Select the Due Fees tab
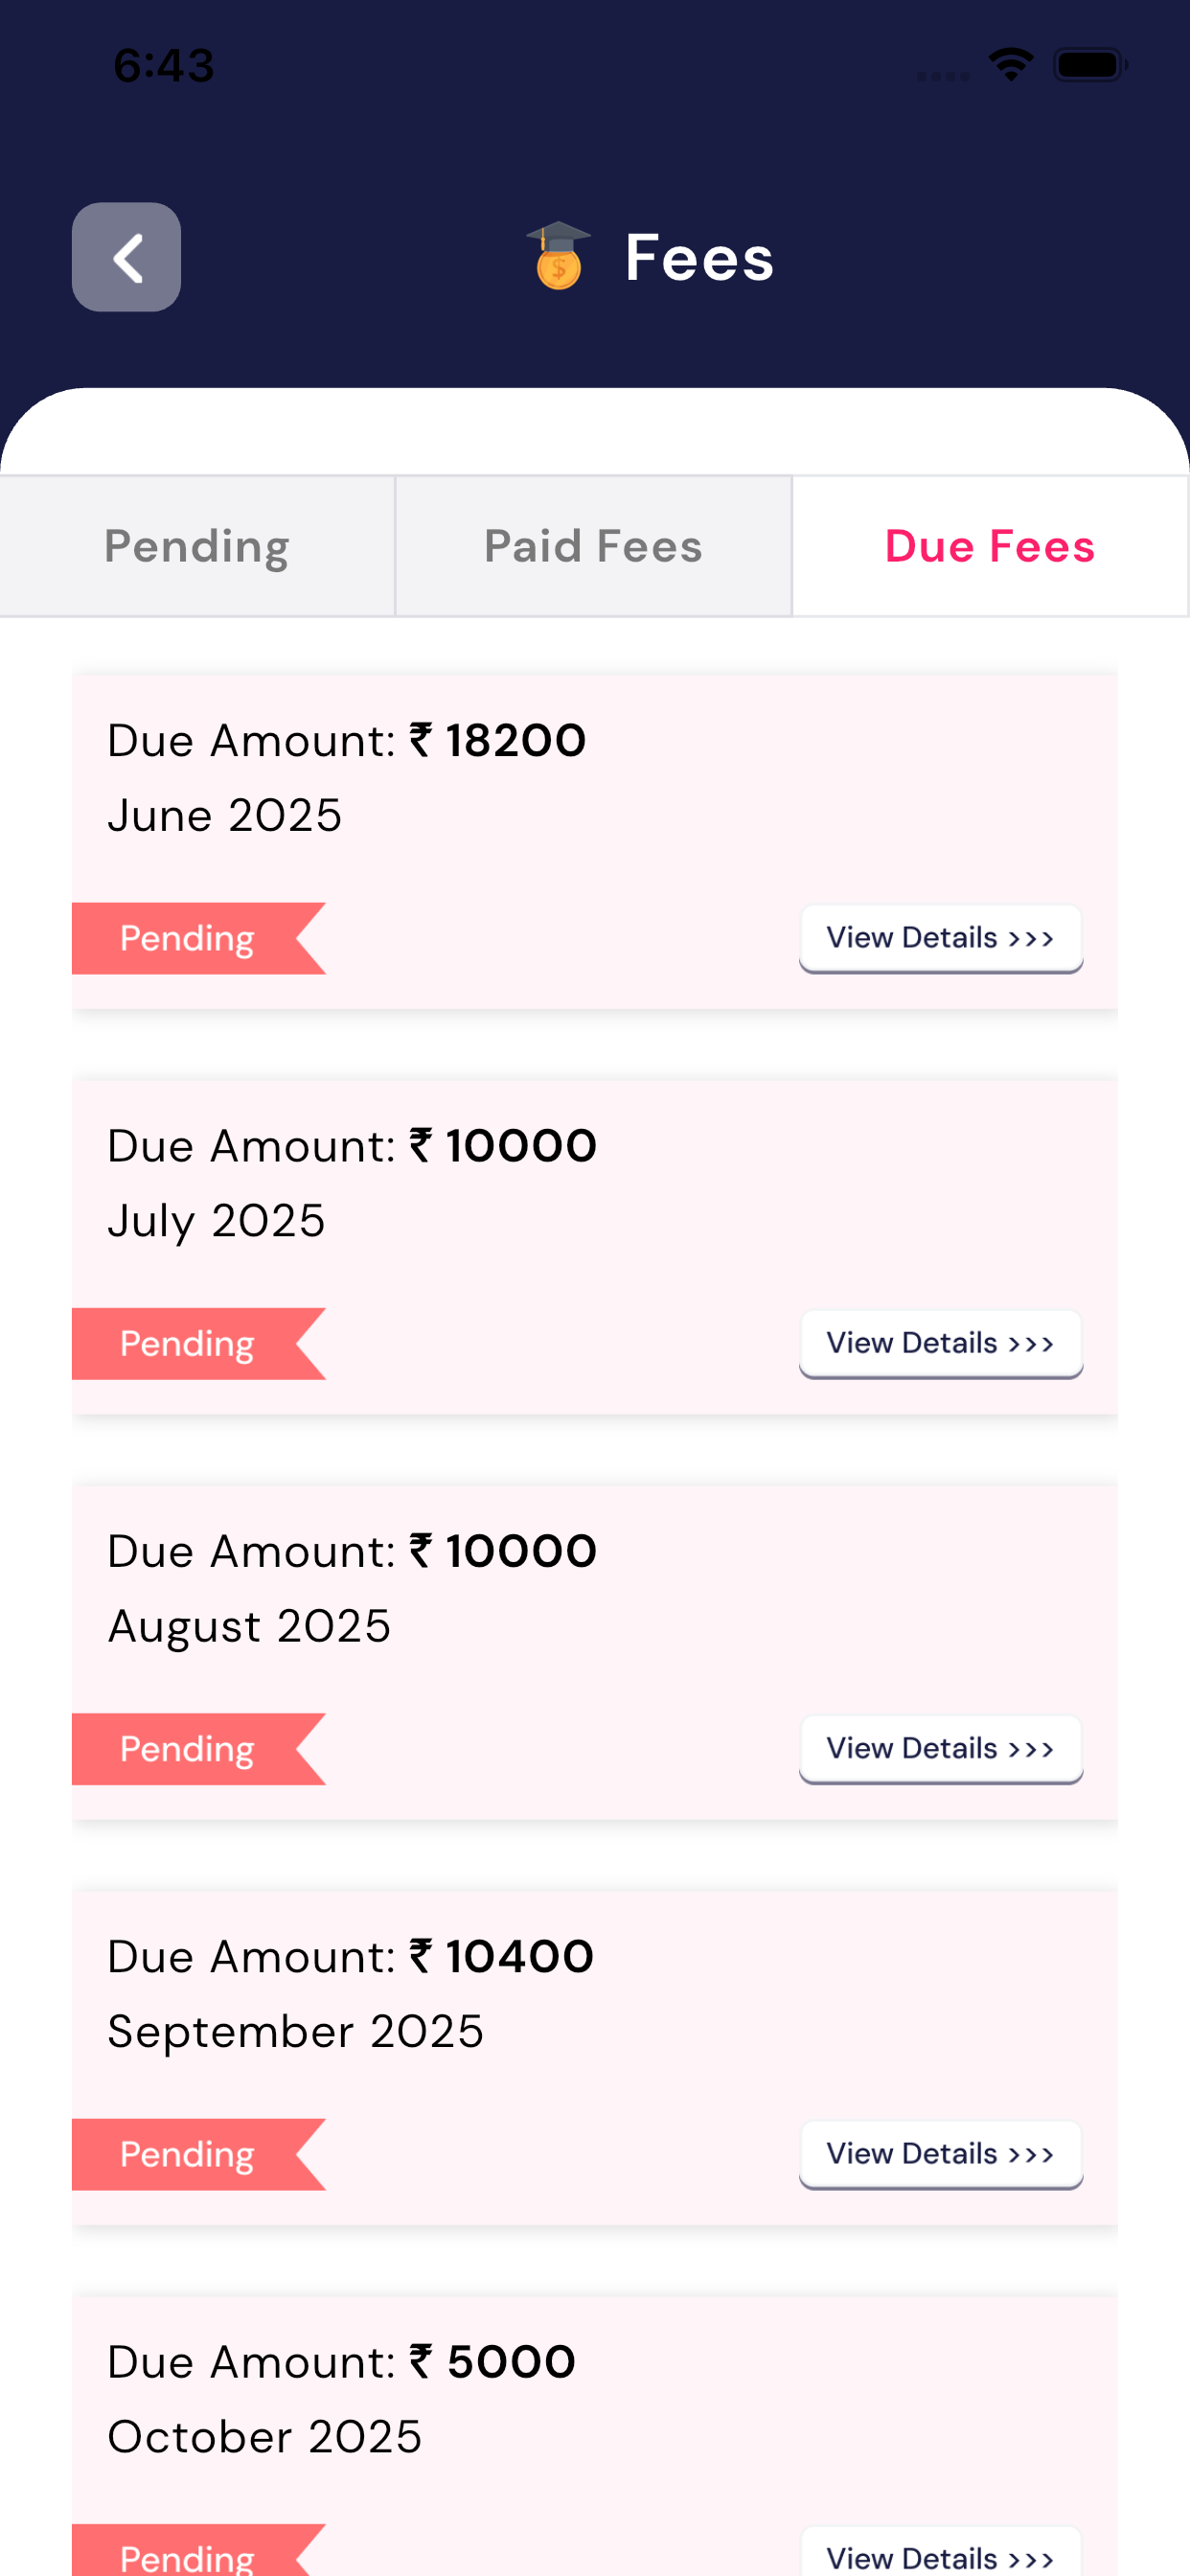Screen dimensions: 1190x2576 click(x=990, y=546)
